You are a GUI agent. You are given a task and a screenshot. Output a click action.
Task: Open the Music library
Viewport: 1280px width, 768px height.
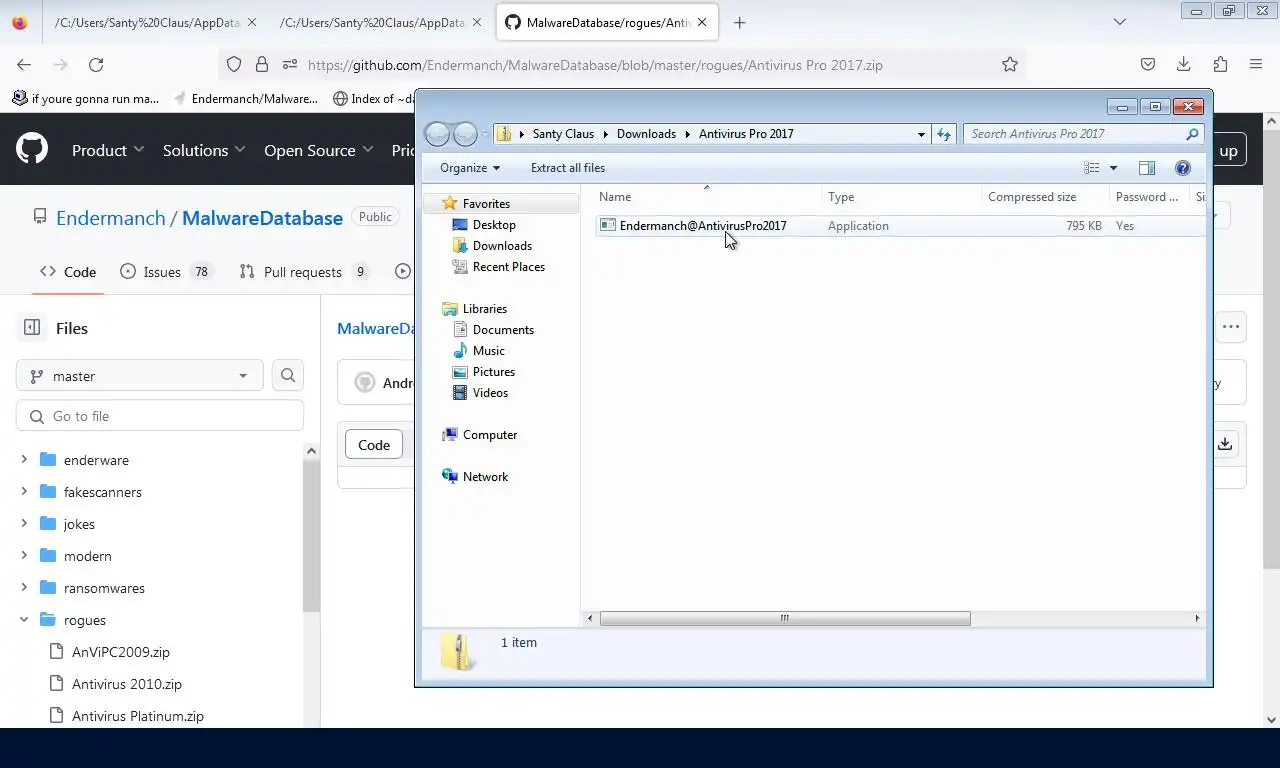tap(488, 351)
